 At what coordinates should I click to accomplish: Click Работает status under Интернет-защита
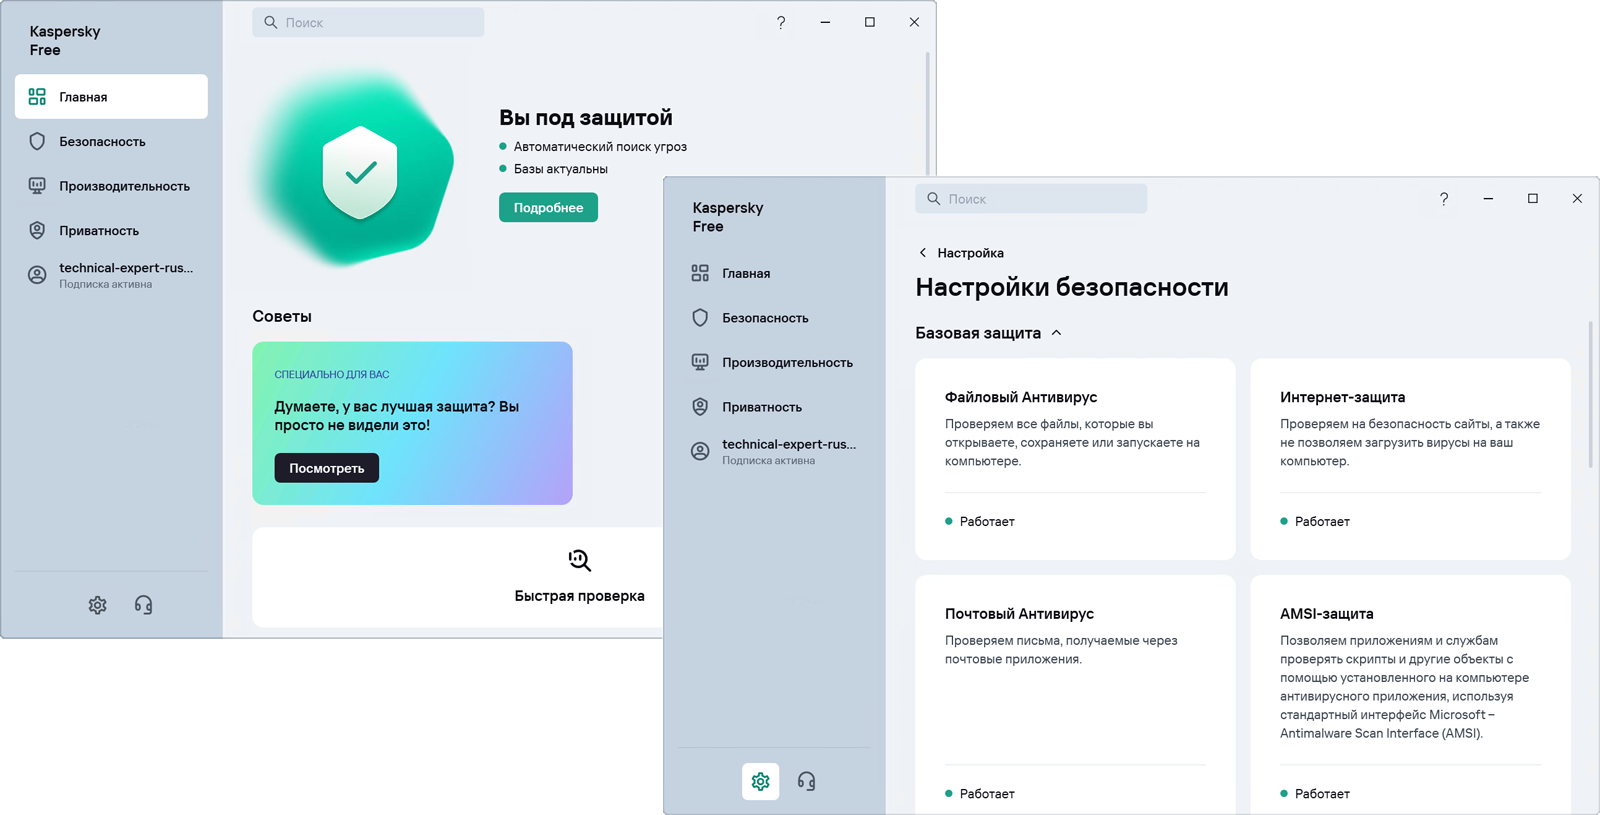(x=1315, y=521)
